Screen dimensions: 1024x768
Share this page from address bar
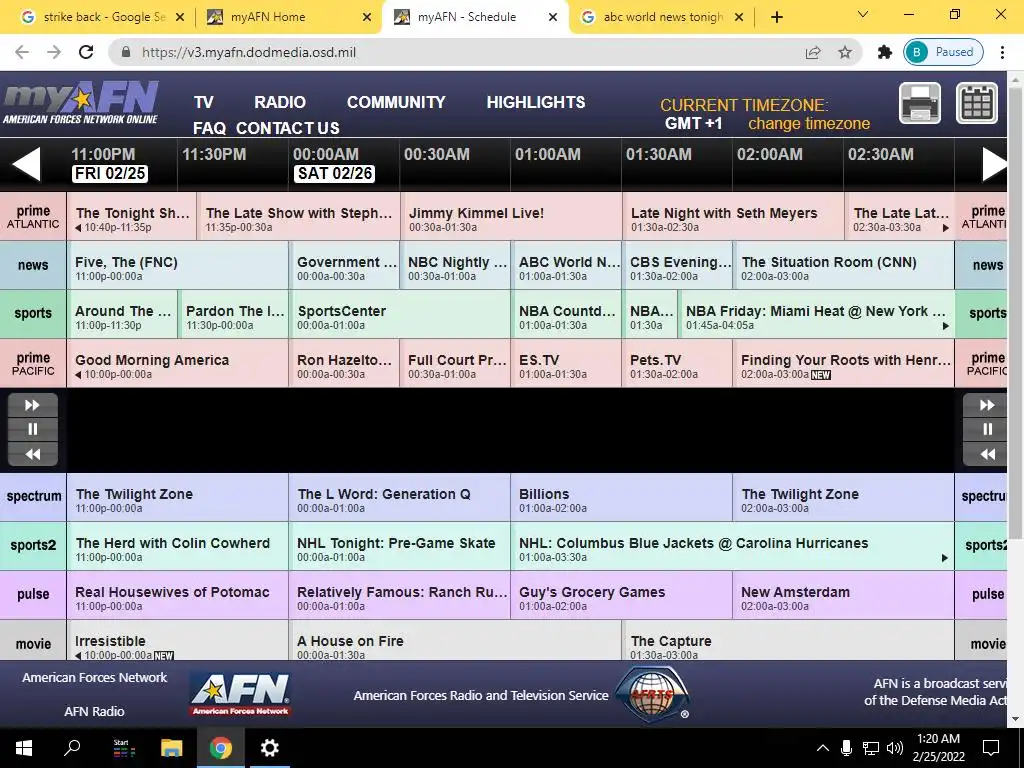coord(813,52)
